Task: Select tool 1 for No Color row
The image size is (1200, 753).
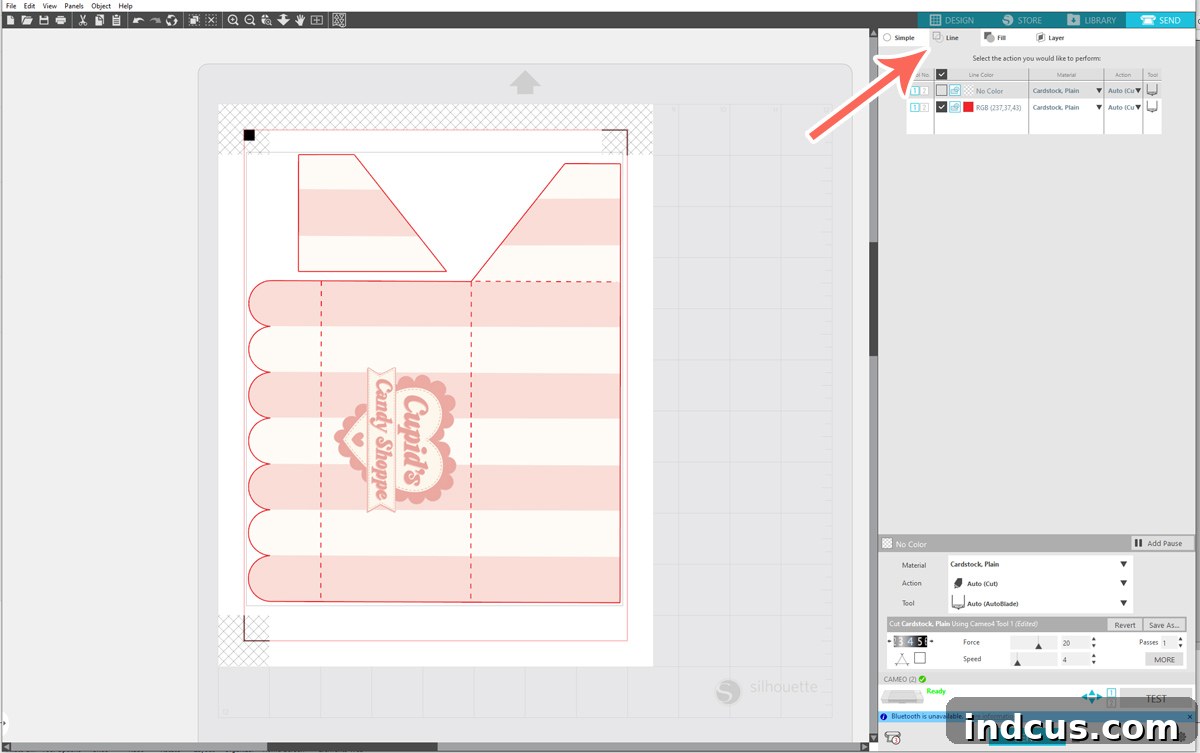Action: [x=915, y=91]
